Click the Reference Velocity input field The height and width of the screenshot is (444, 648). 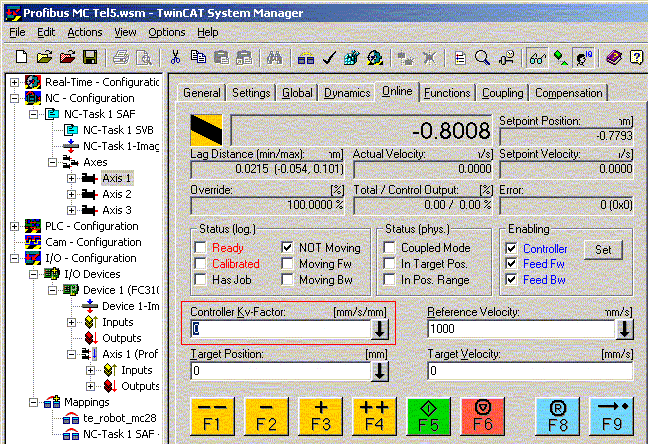tap(522, 329)
